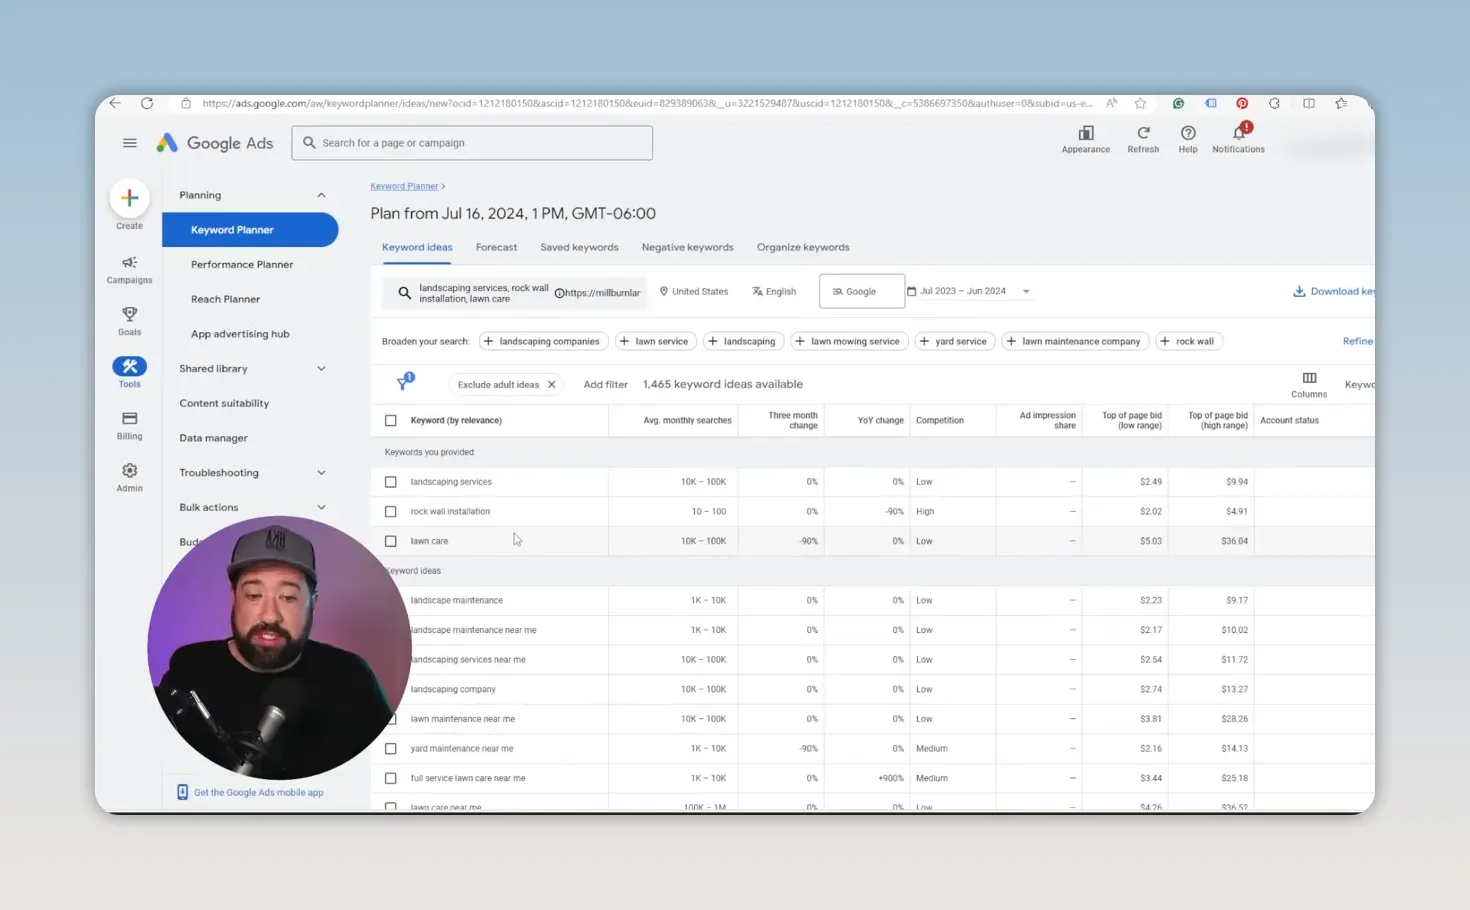Click the Download keyword ideas icon

(1299, 291)
